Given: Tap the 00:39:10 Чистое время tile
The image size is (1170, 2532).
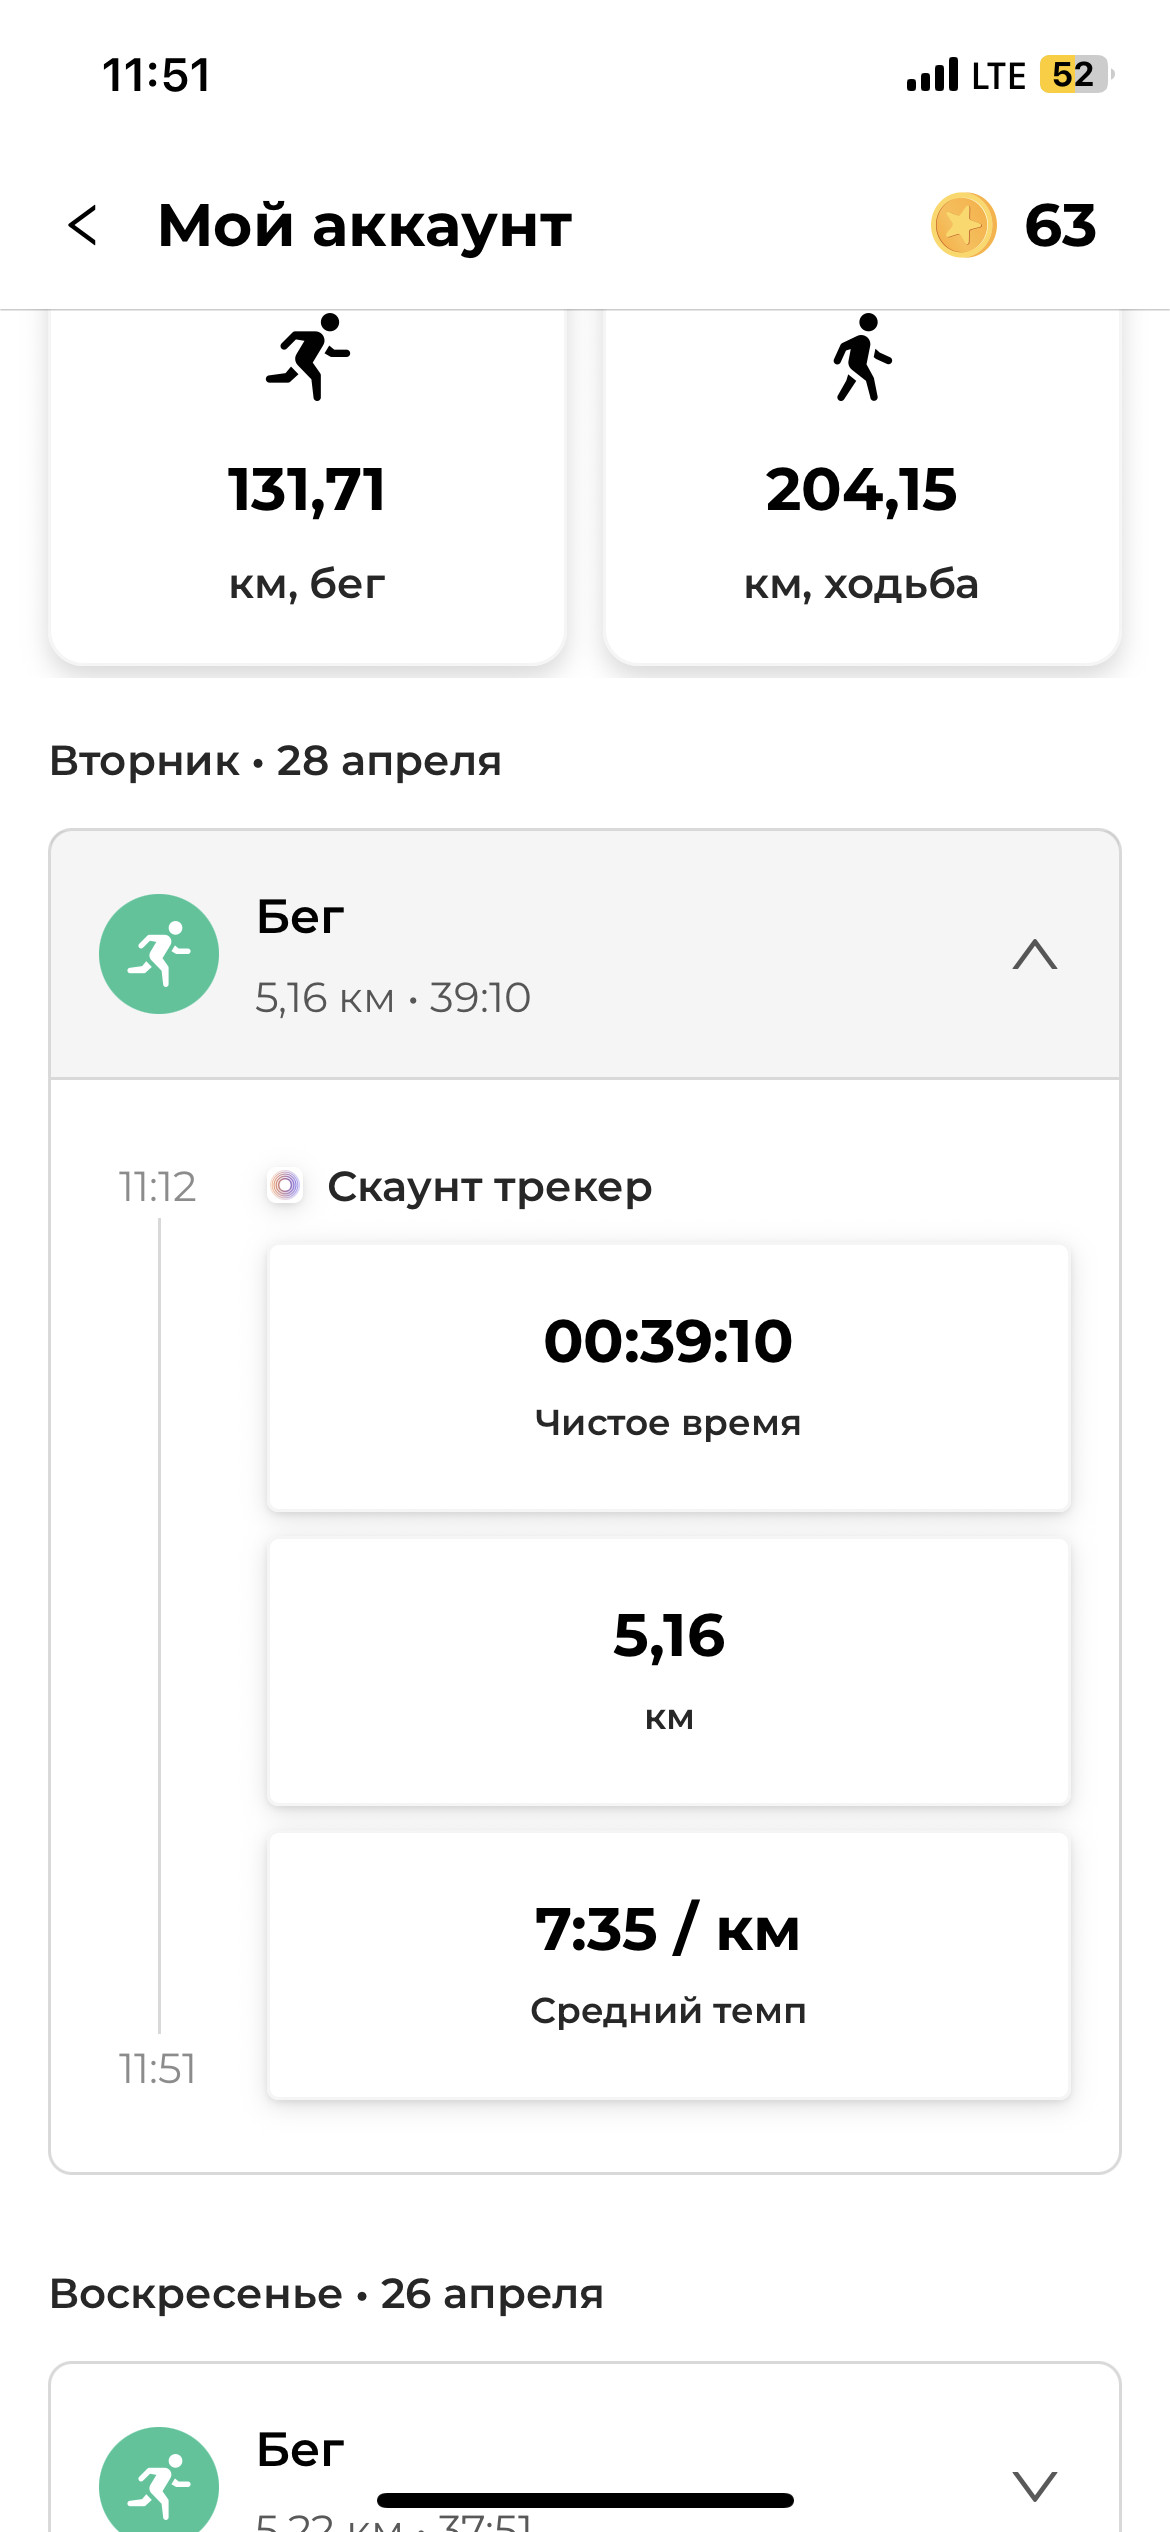Looking at the screenshot, I should (x=669, y=1378).
